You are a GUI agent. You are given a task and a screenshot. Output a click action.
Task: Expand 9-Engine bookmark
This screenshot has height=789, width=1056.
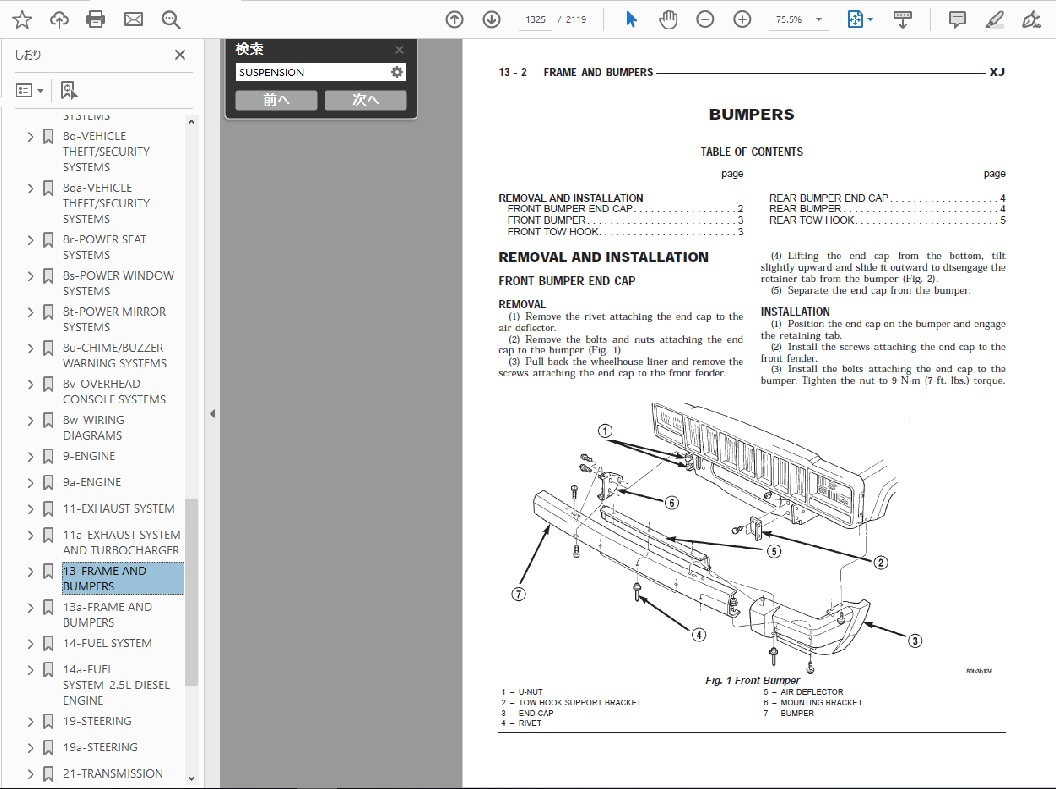[30, 456]
